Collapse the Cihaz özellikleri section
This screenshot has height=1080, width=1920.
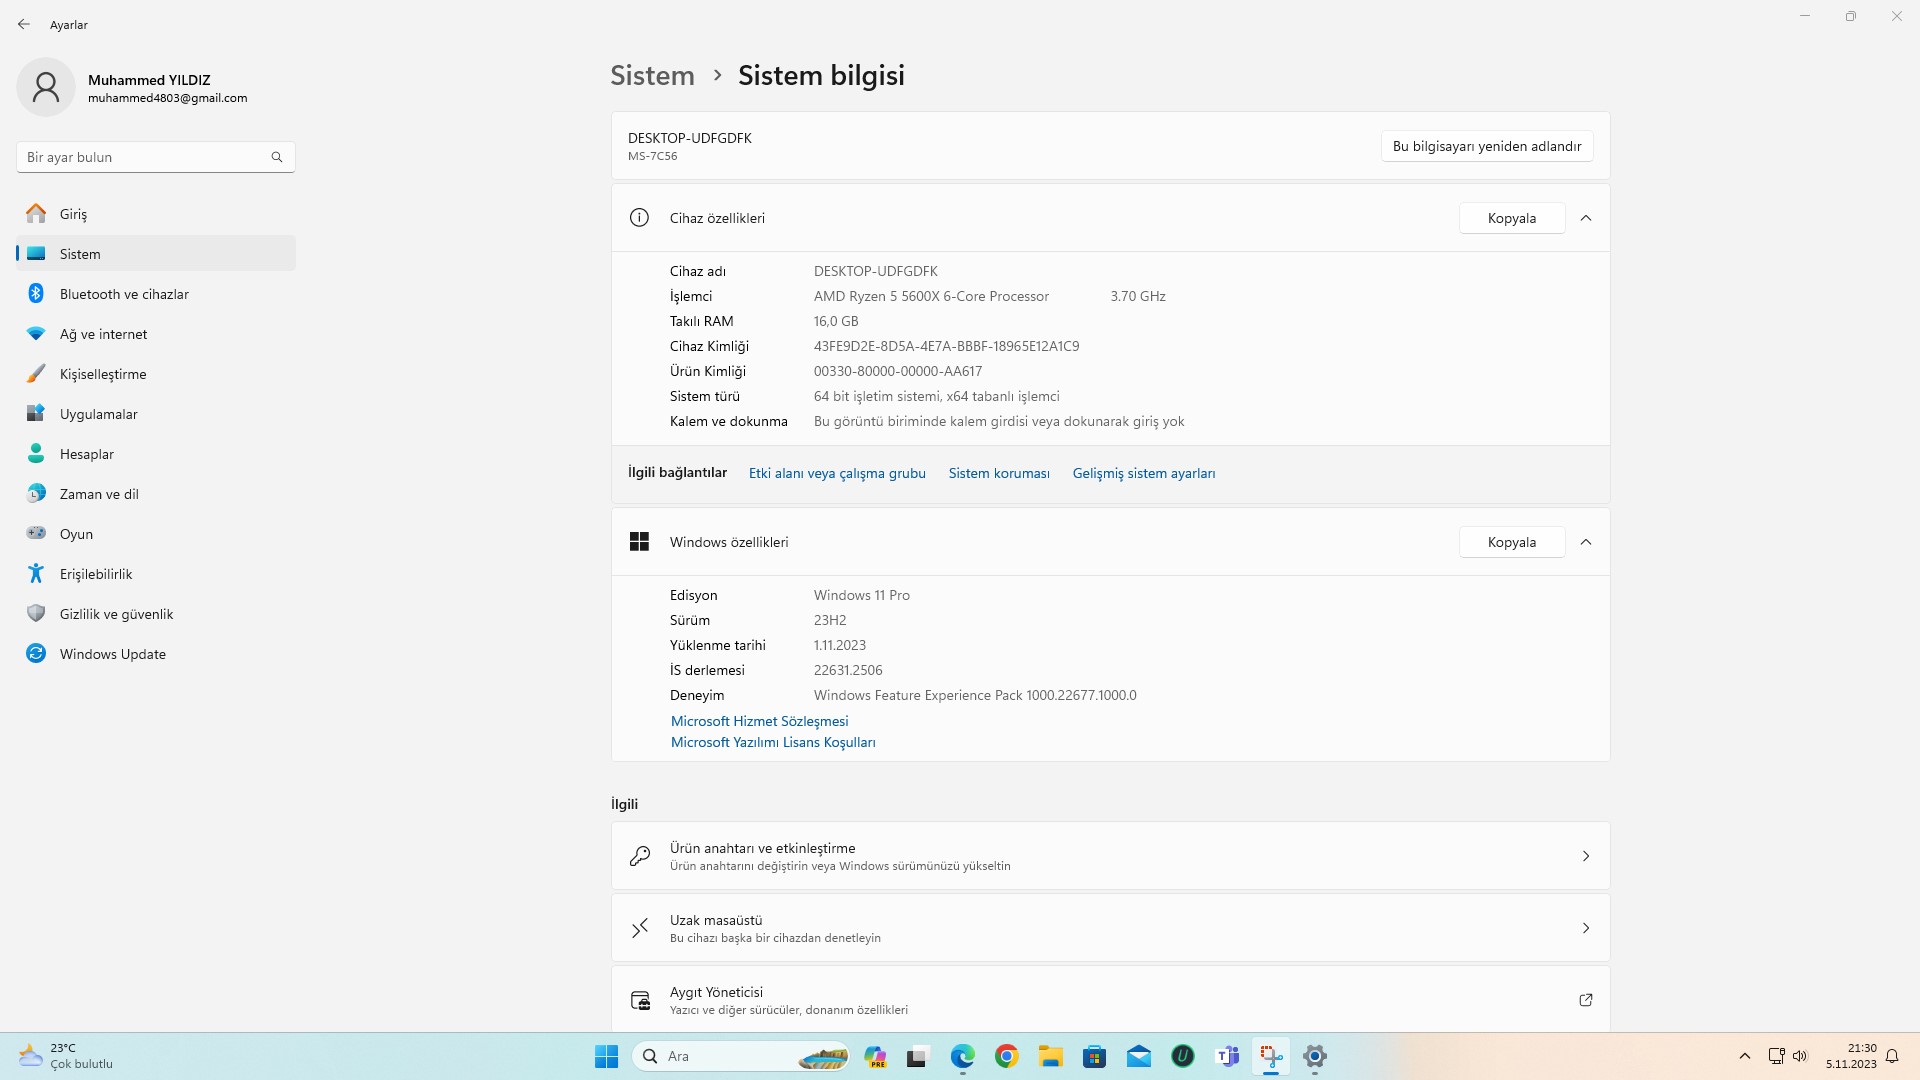click(1586, 218)
